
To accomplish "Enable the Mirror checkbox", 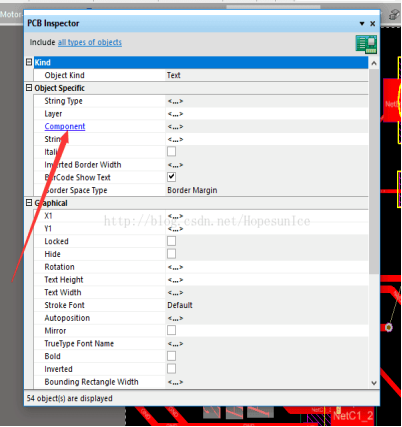I will (x=171, y=330).
